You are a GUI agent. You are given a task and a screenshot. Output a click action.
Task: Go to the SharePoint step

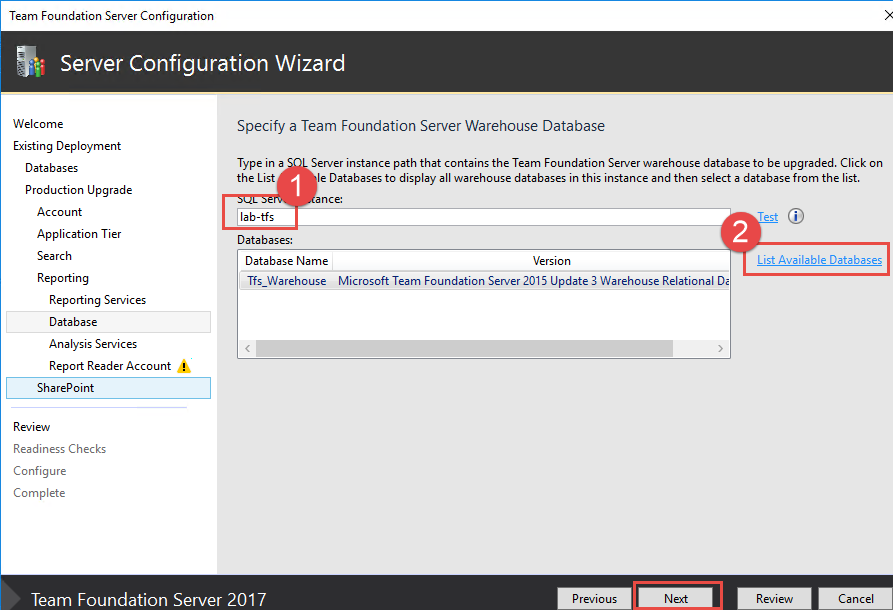coord(108,388)
